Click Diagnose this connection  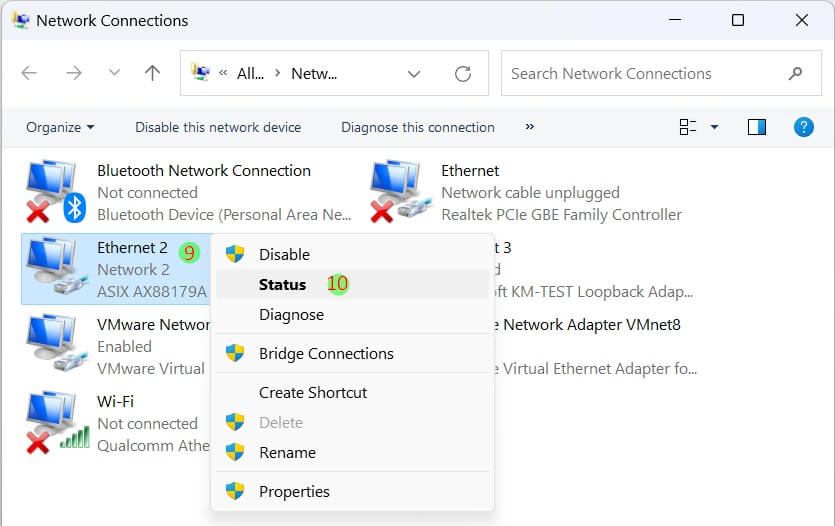[418, 127]
